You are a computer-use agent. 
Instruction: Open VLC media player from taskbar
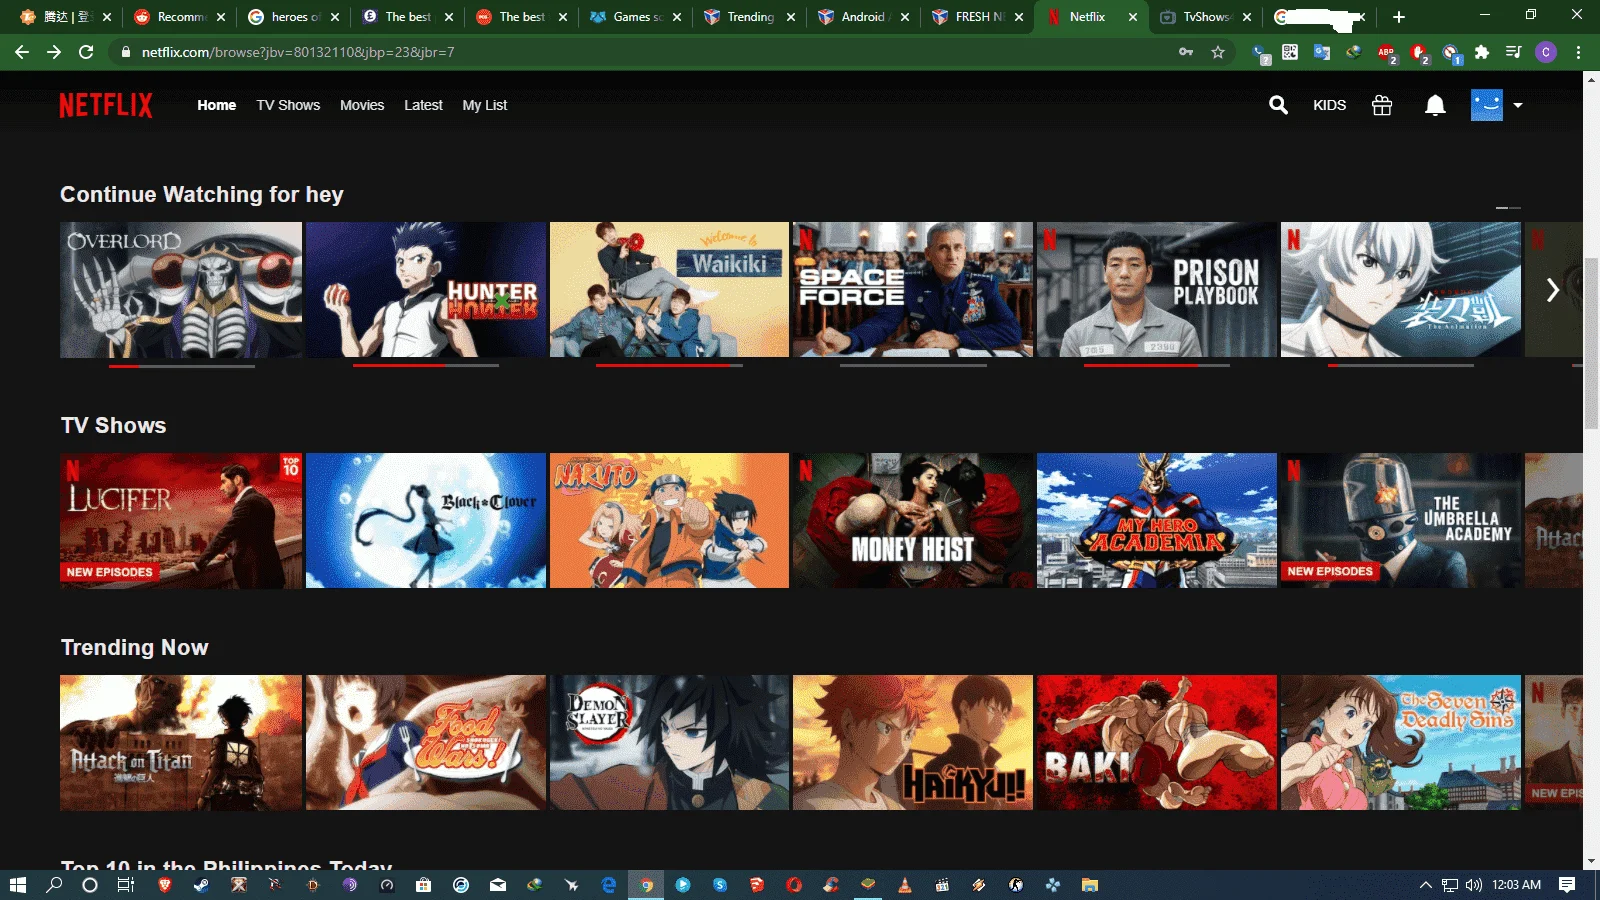click(904, 885)
